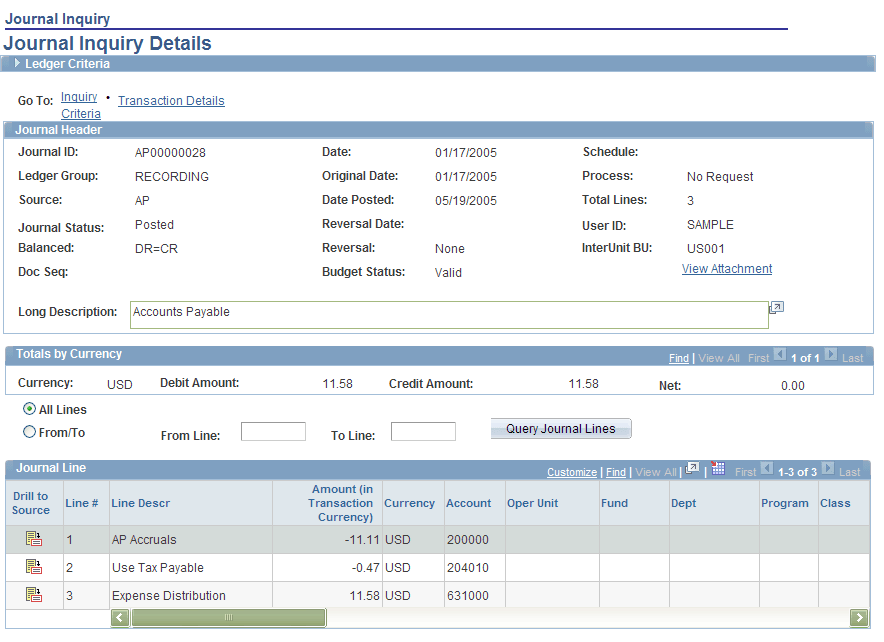Open Drill to Source for Use Tax Payable line

(34, 567)
